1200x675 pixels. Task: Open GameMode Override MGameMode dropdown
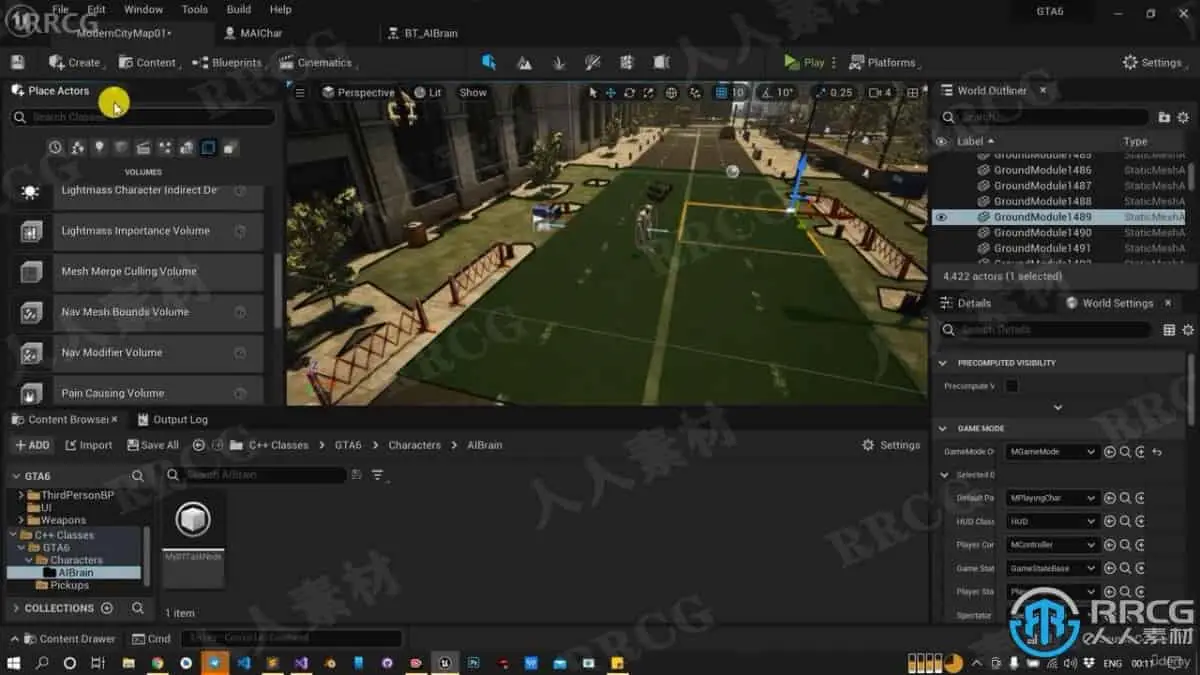(x=1052, y=452)
